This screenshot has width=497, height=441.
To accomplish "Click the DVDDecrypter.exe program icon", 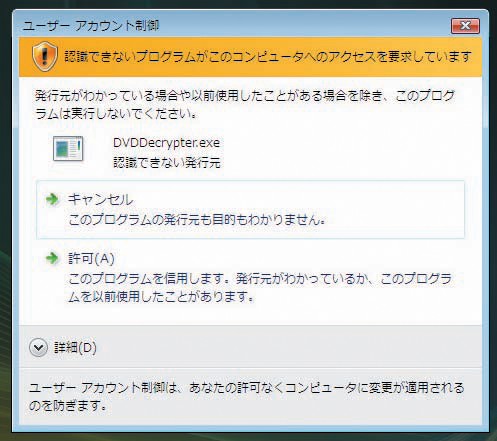I will click(x=68, y=149).
